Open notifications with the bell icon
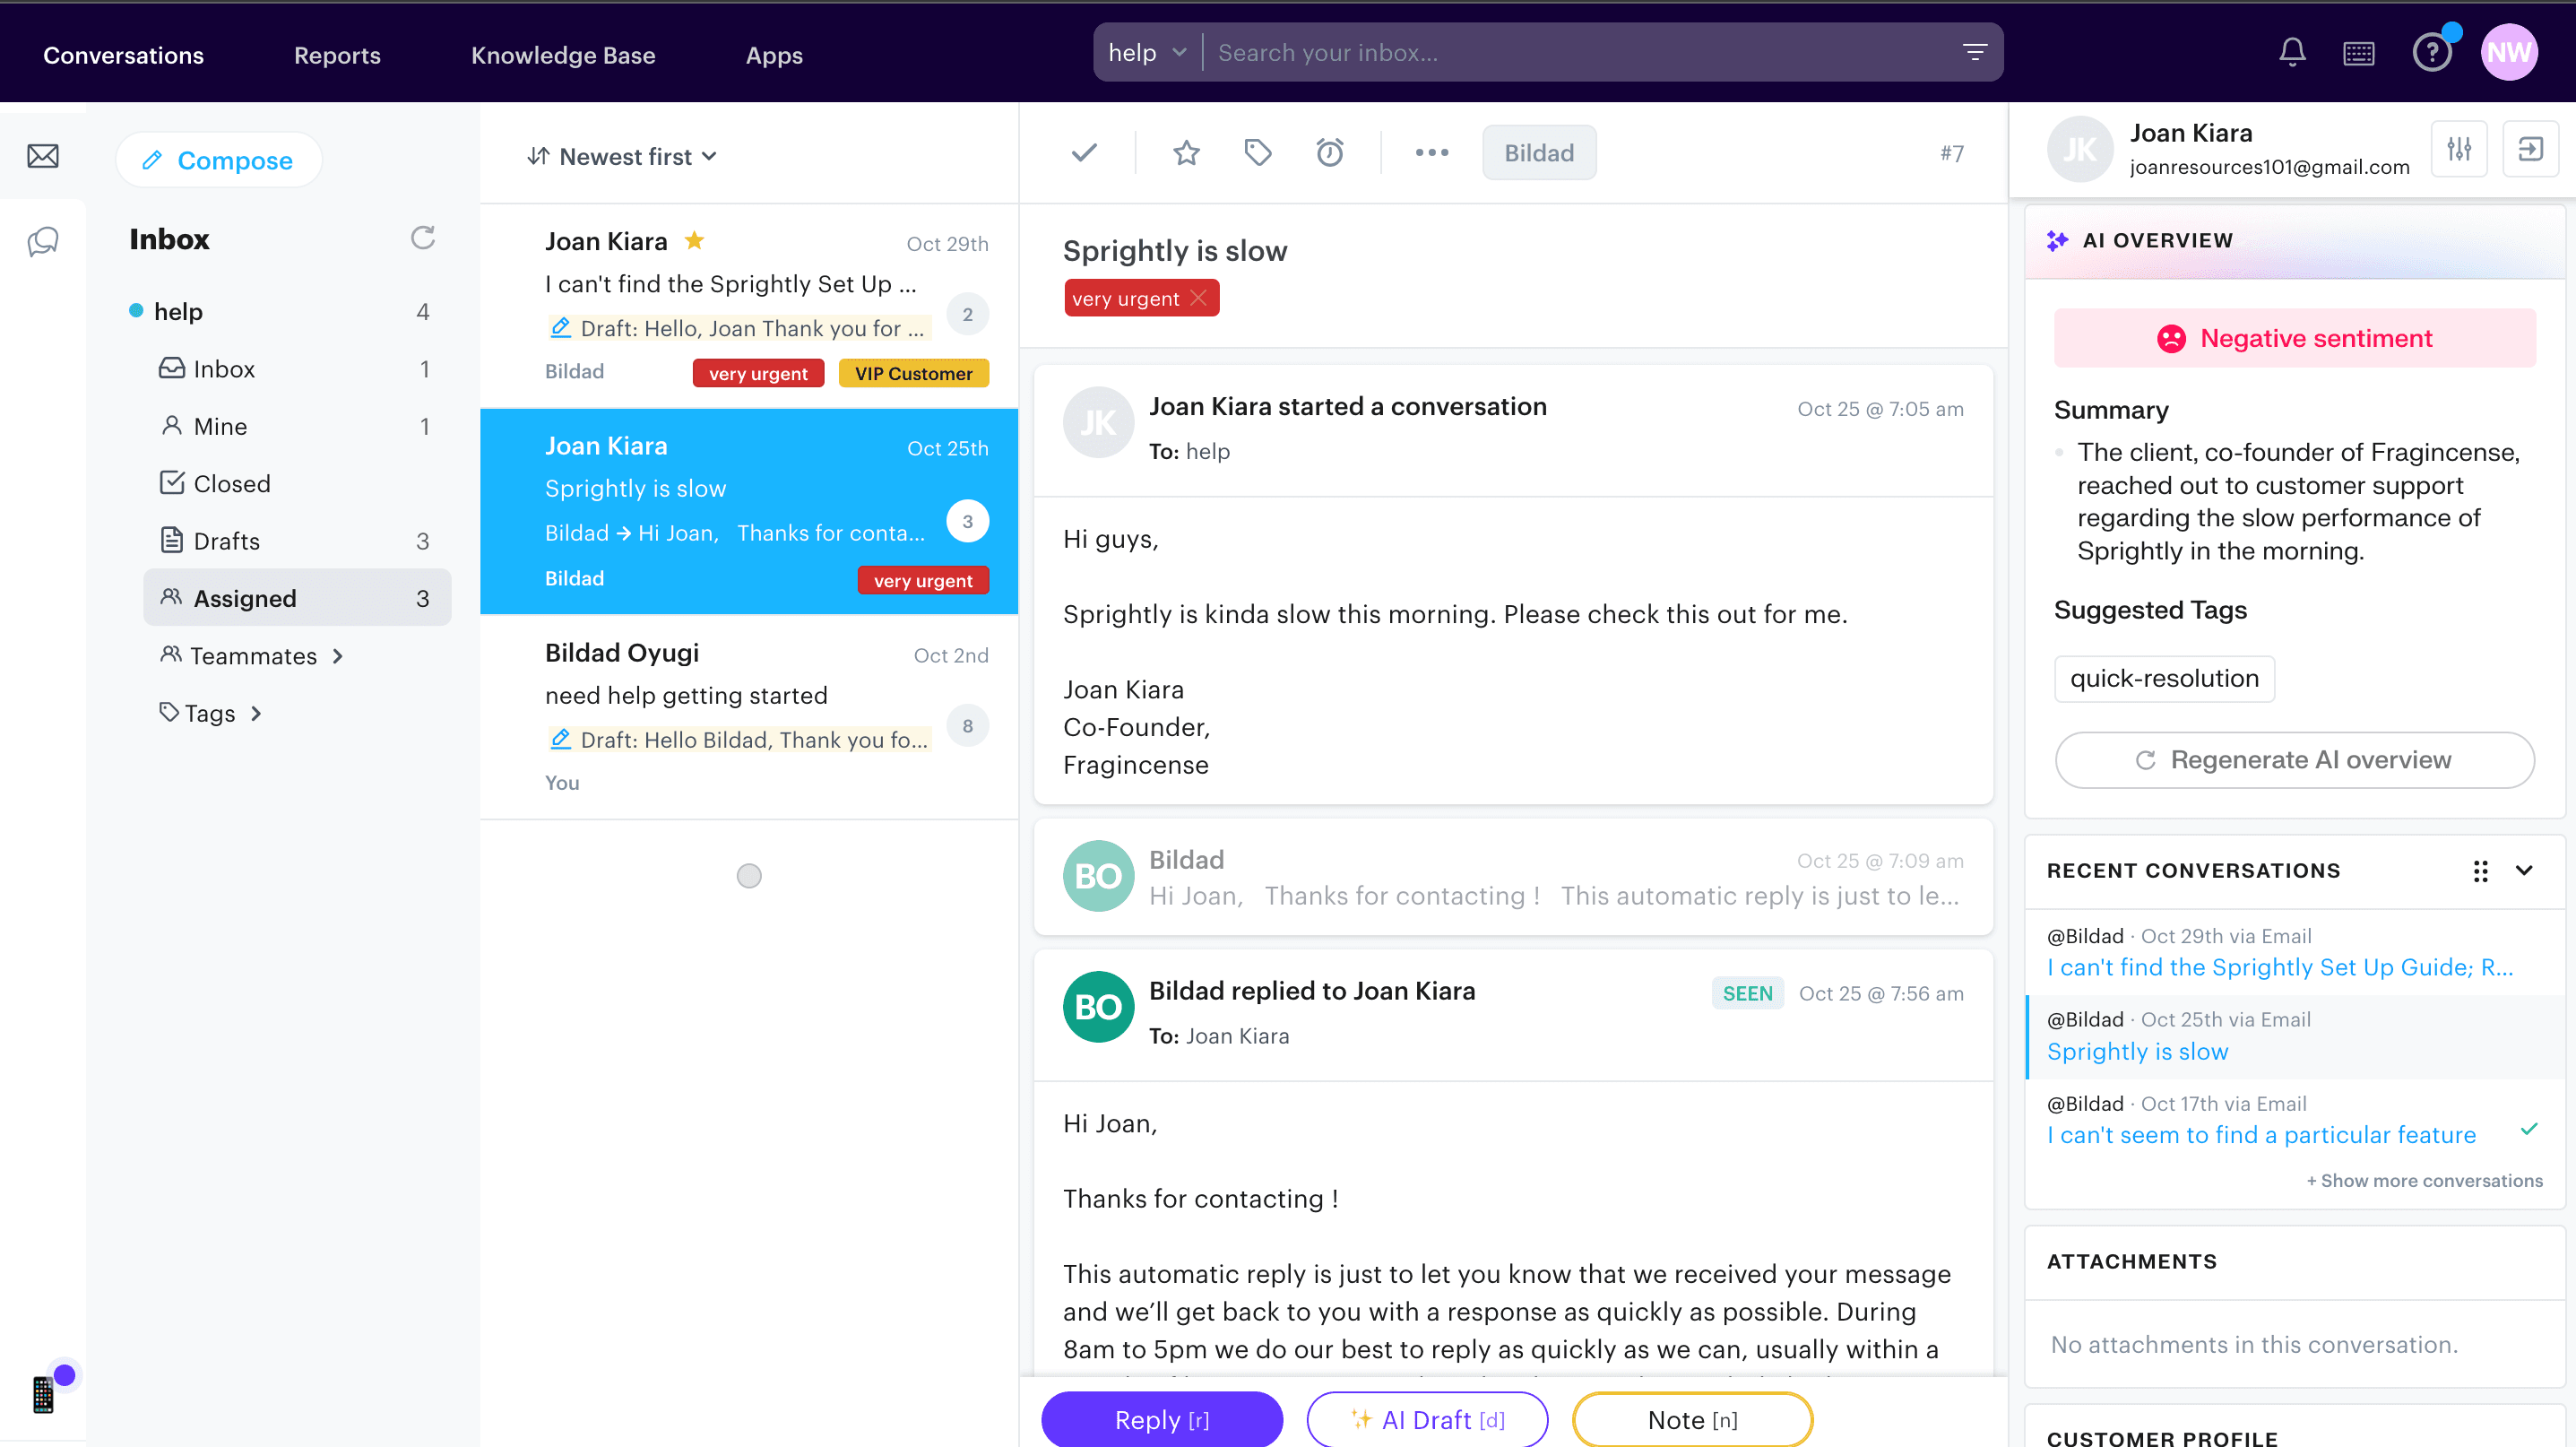 click(2291, 52)
